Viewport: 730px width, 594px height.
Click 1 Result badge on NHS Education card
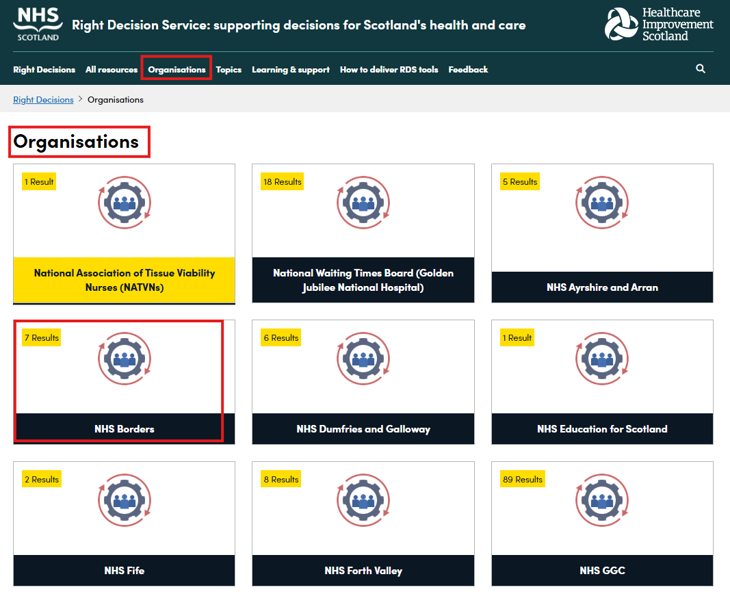[517, 338]
